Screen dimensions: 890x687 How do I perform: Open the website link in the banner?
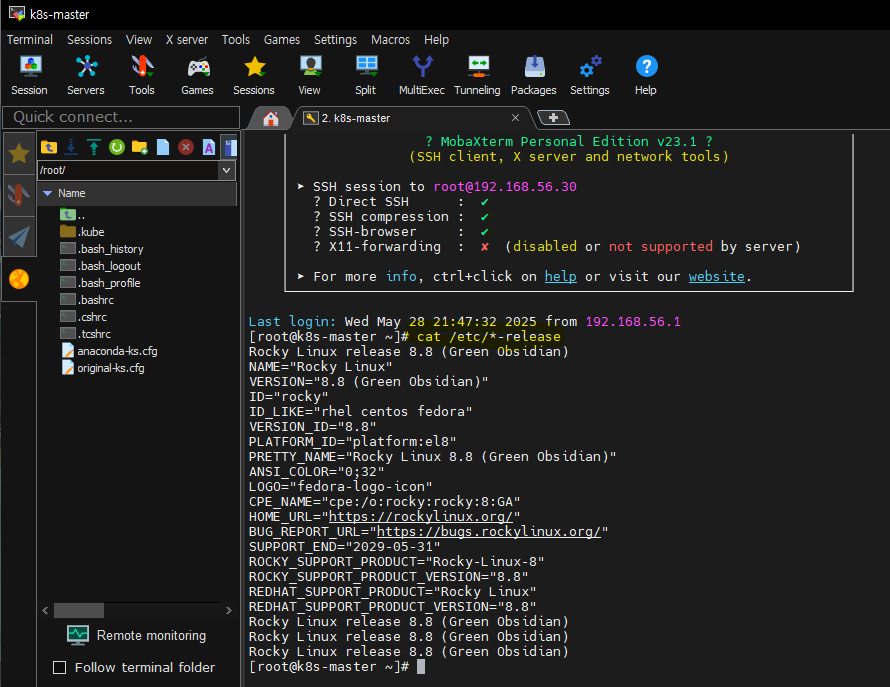(716, 276)
